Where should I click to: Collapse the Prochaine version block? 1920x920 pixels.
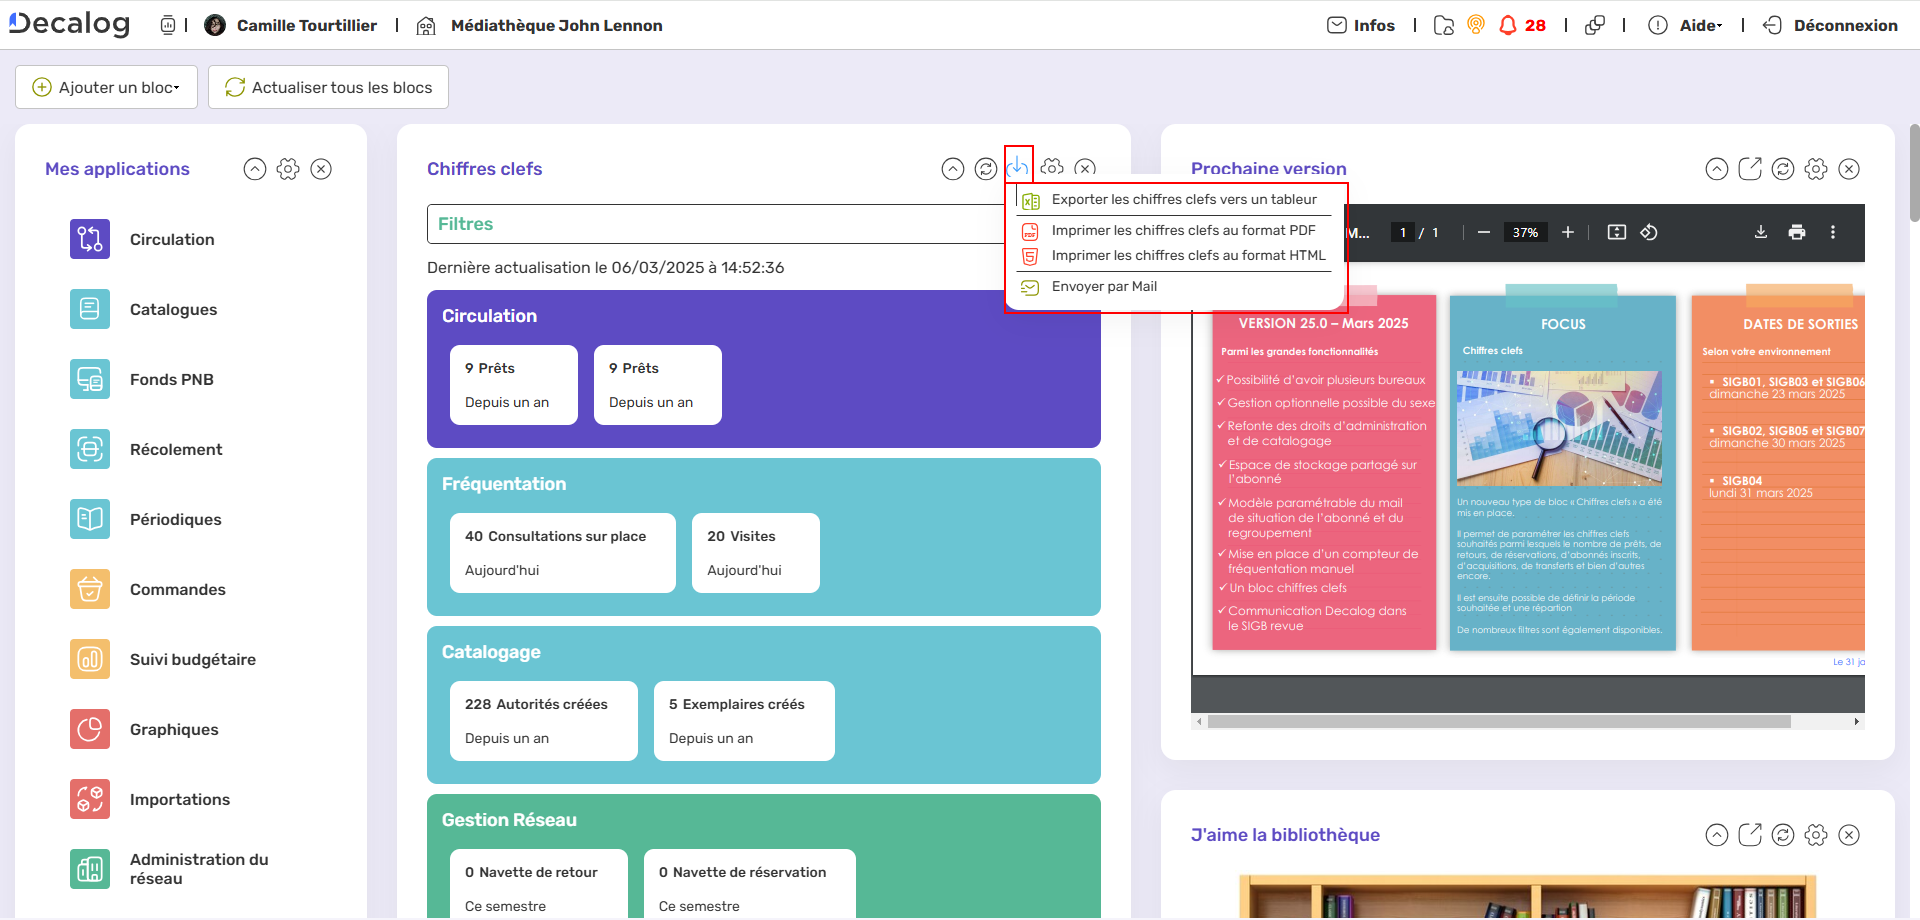click(x=1717, y=169)
